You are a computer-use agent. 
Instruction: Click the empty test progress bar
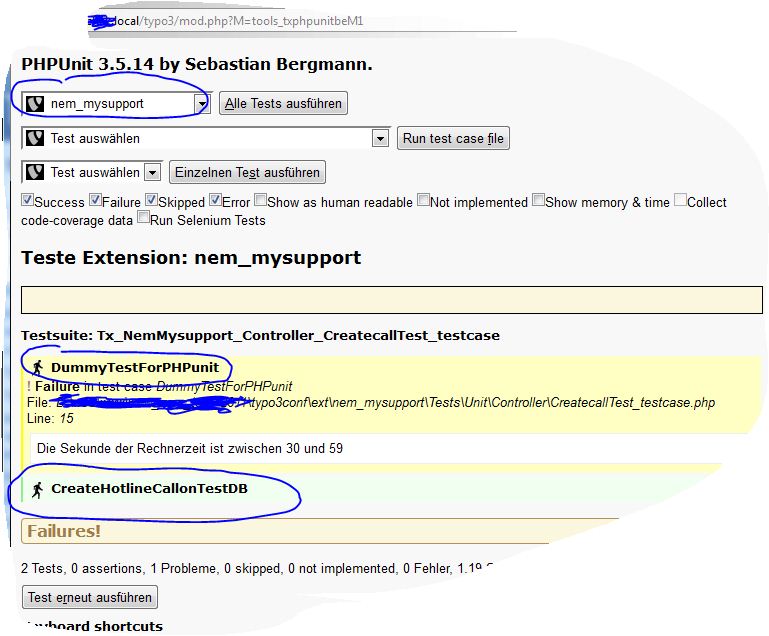click(x=392, y=300)
